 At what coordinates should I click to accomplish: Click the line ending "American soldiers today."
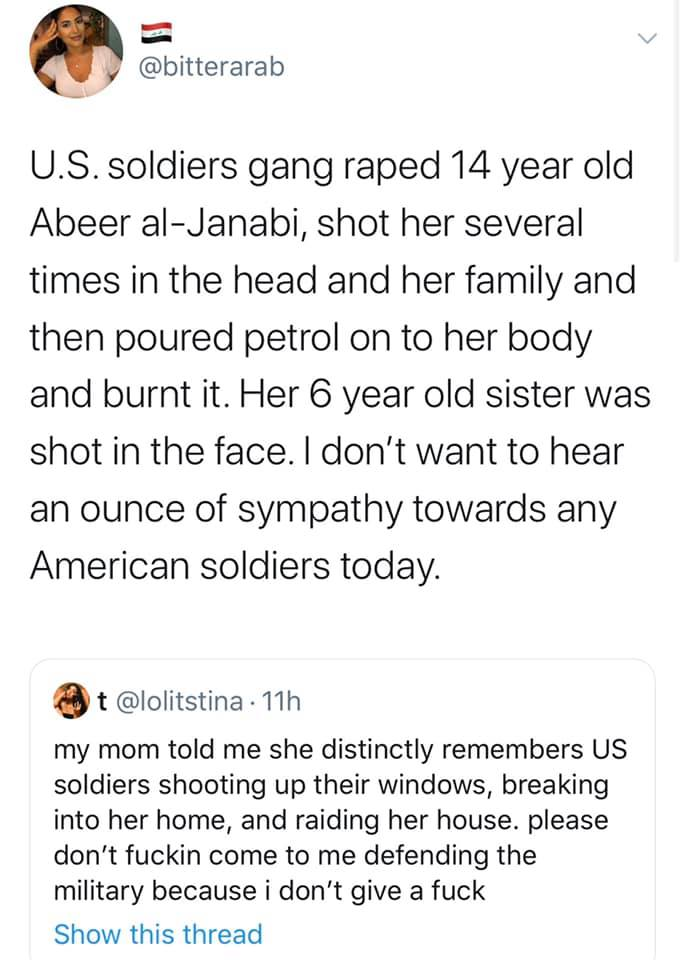(235, 564)
